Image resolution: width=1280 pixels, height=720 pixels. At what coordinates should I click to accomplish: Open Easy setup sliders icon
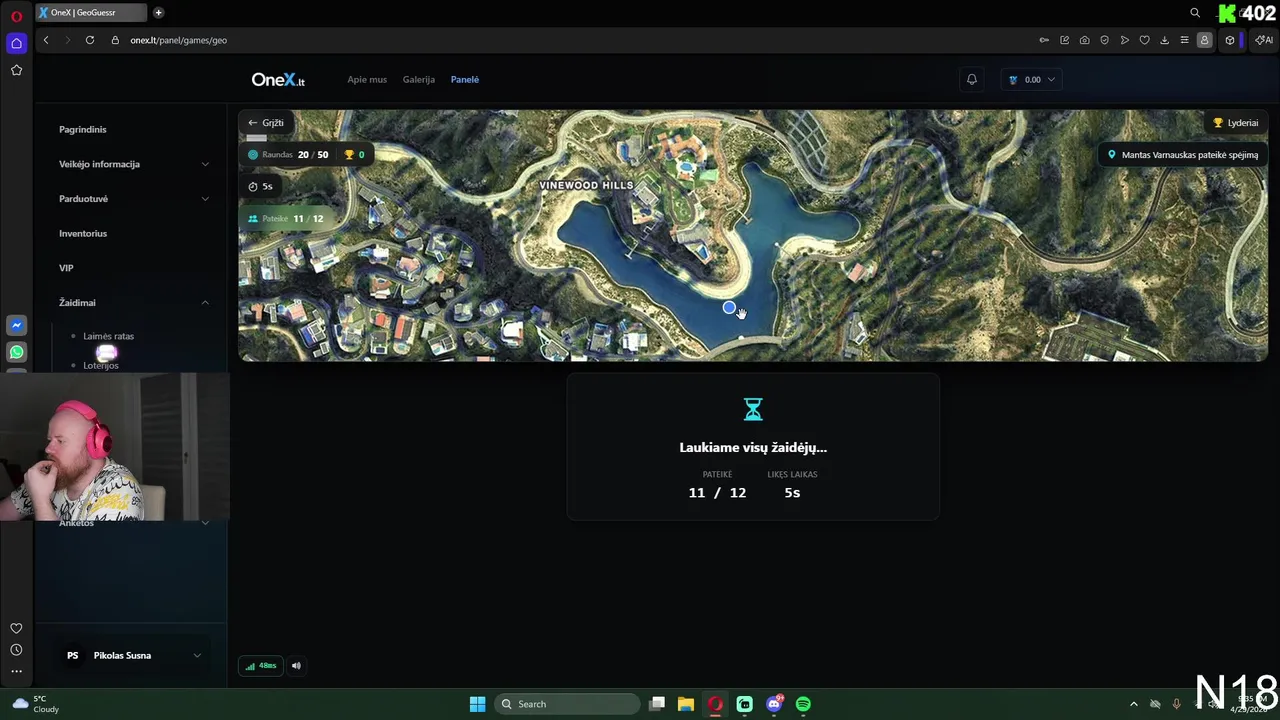[1184, 40]
